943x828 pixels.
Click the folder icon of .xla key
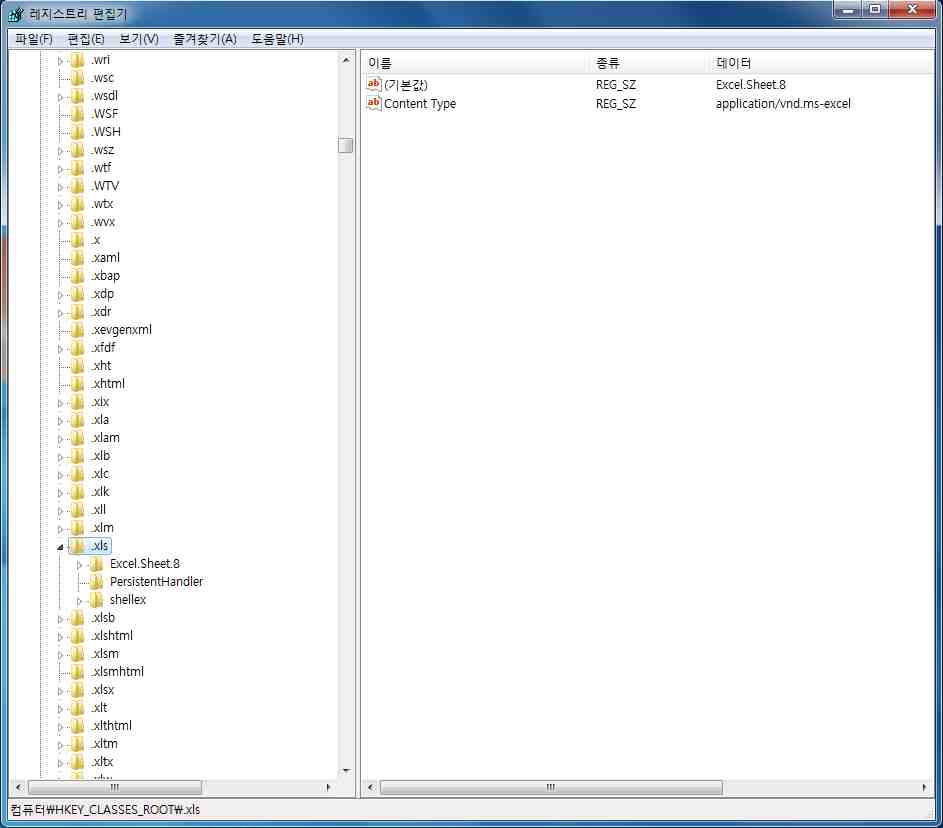tap(78, 420)
